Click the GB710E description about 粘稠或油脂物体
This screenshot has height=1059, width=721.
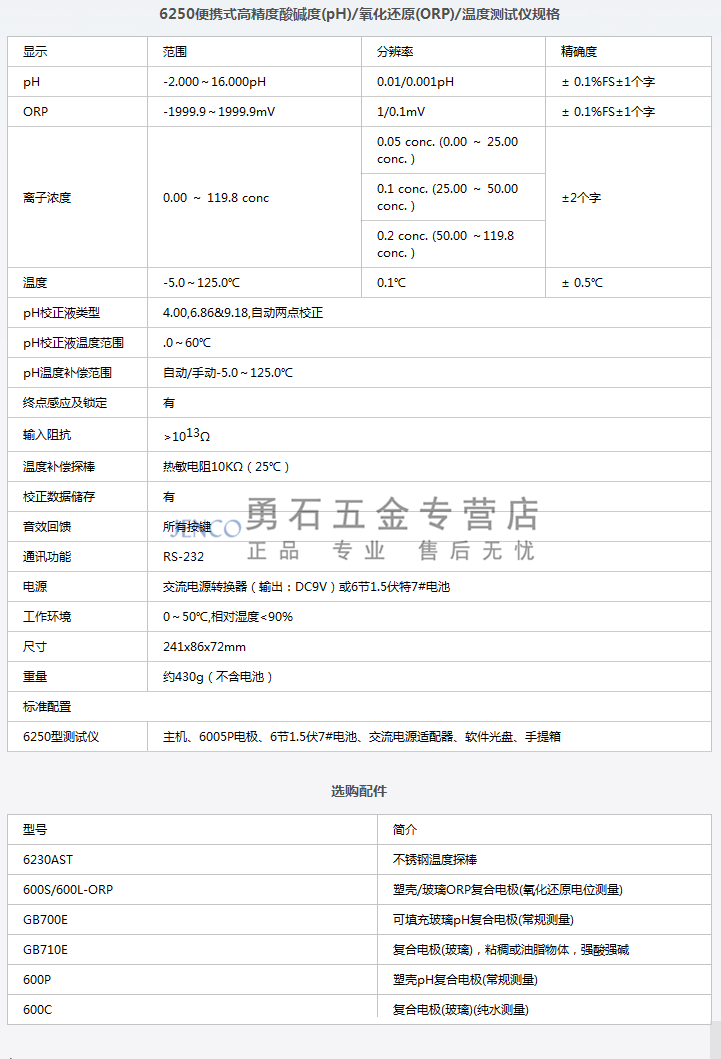tap(511, 950)
